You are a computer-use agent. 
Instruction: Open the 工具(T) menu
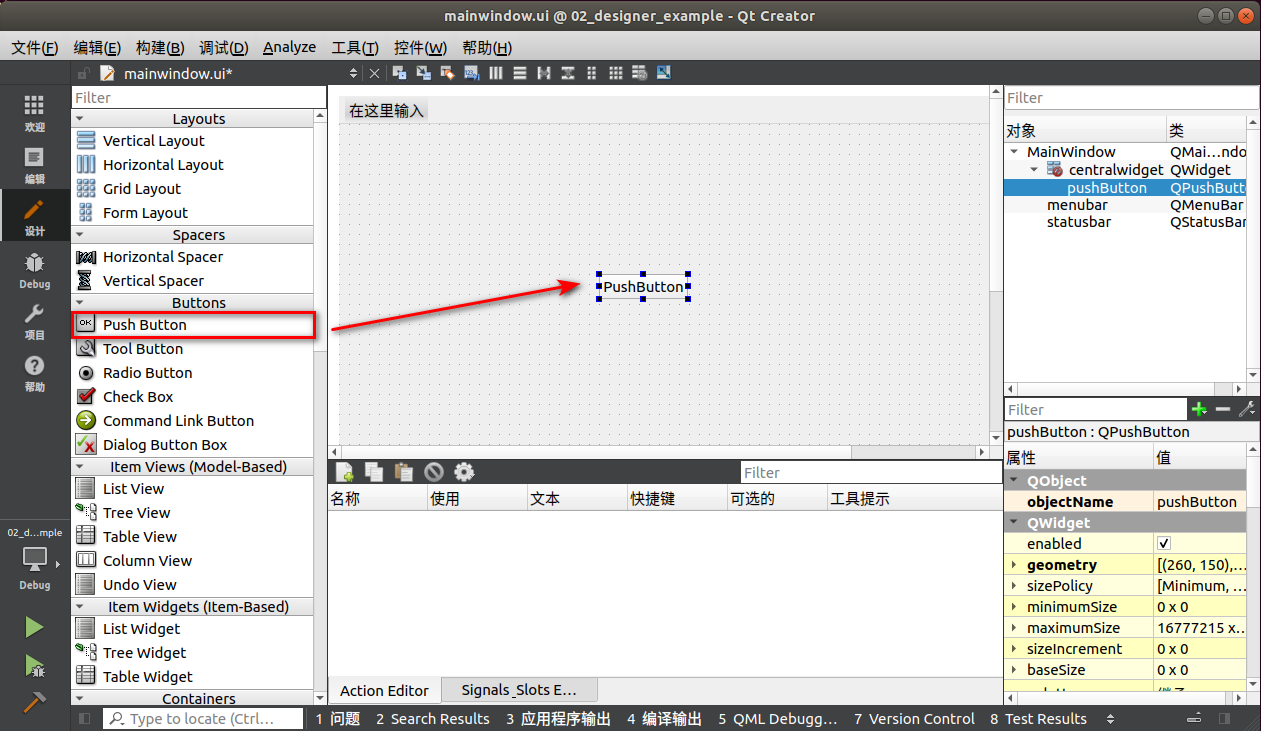pyautogui.click(x=355, y=47)
